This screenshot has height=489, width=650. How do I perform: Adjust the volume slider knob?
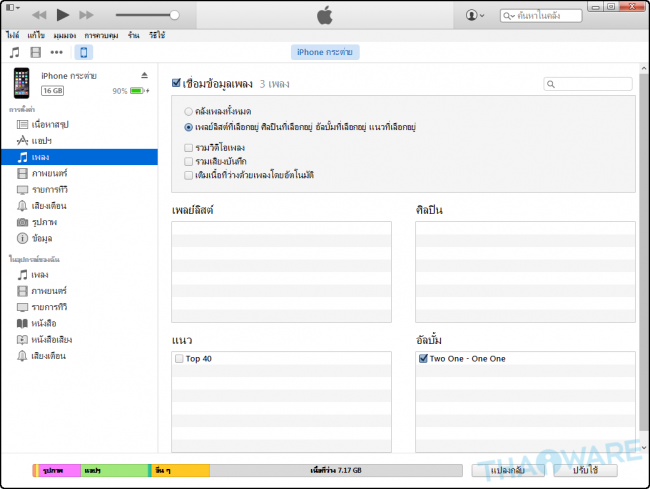click(x=175, y=15)
